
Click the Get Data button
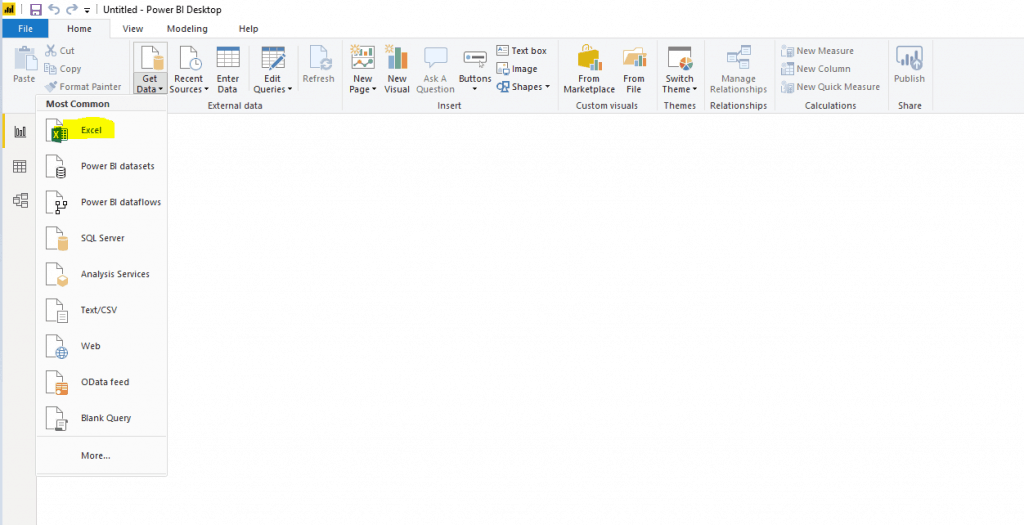(150, 69)
